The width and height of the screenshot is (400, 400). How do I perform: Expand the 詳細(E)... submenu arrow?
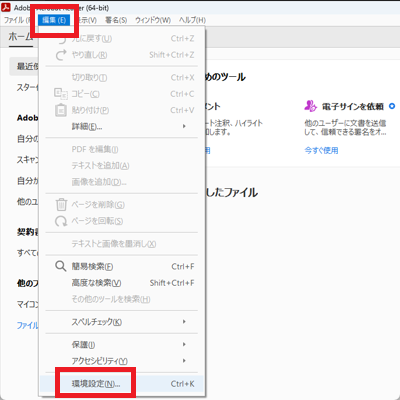(x=184, y=126)
